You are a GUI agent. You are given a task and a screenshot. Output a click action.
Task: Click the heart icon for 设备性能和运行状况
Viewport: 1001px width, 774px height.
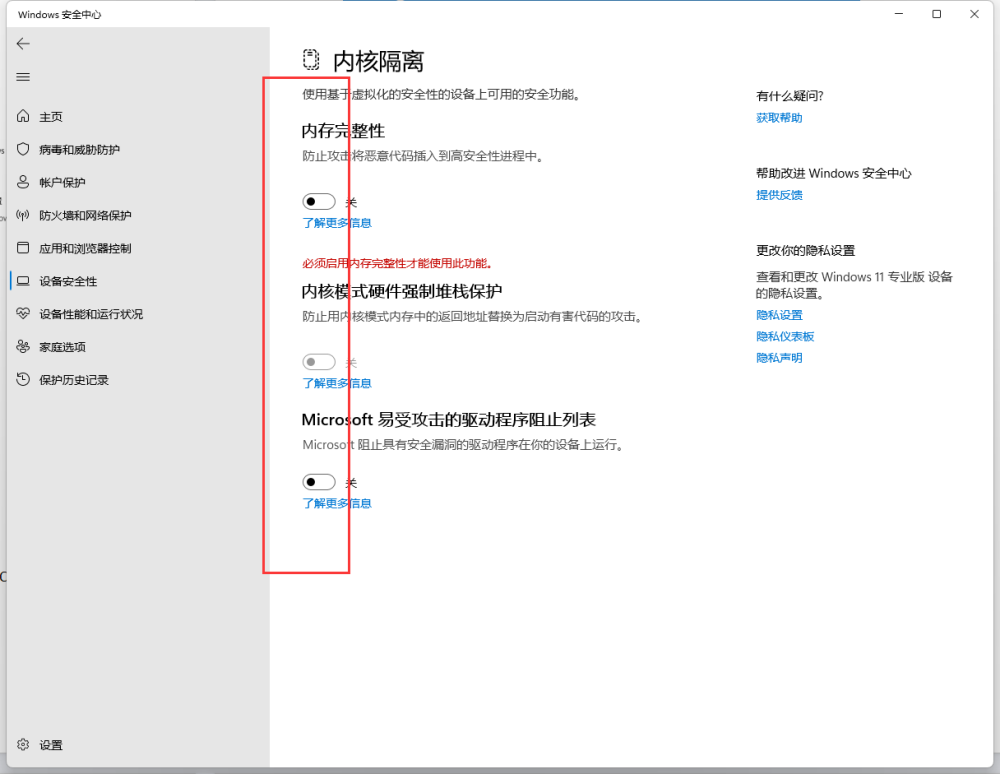24,314
